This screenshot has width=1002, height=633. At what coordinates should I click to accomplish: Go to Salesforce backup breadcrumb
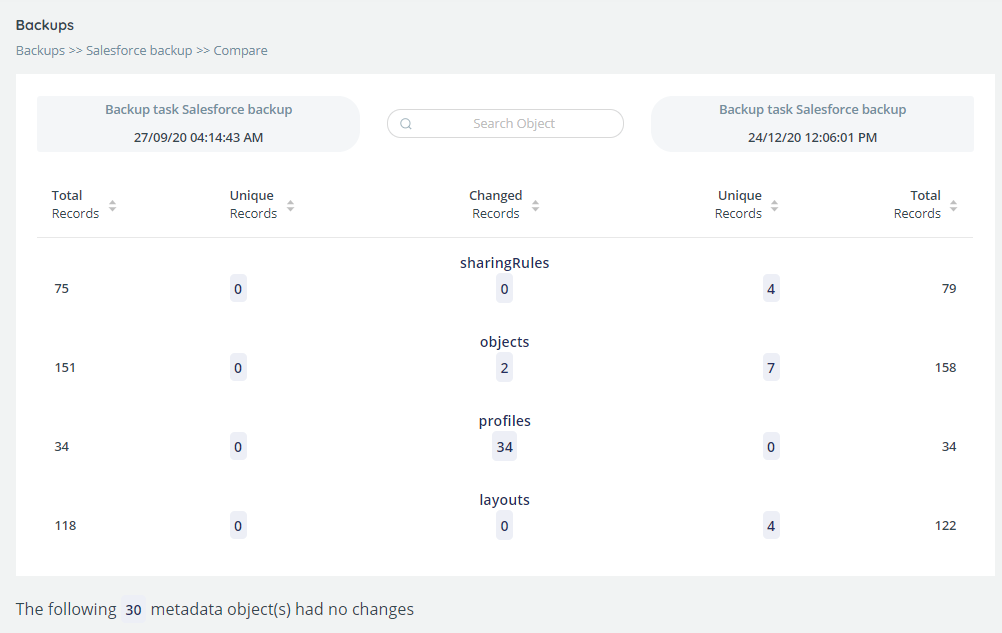pyautogui.click(x=139, y=50)
